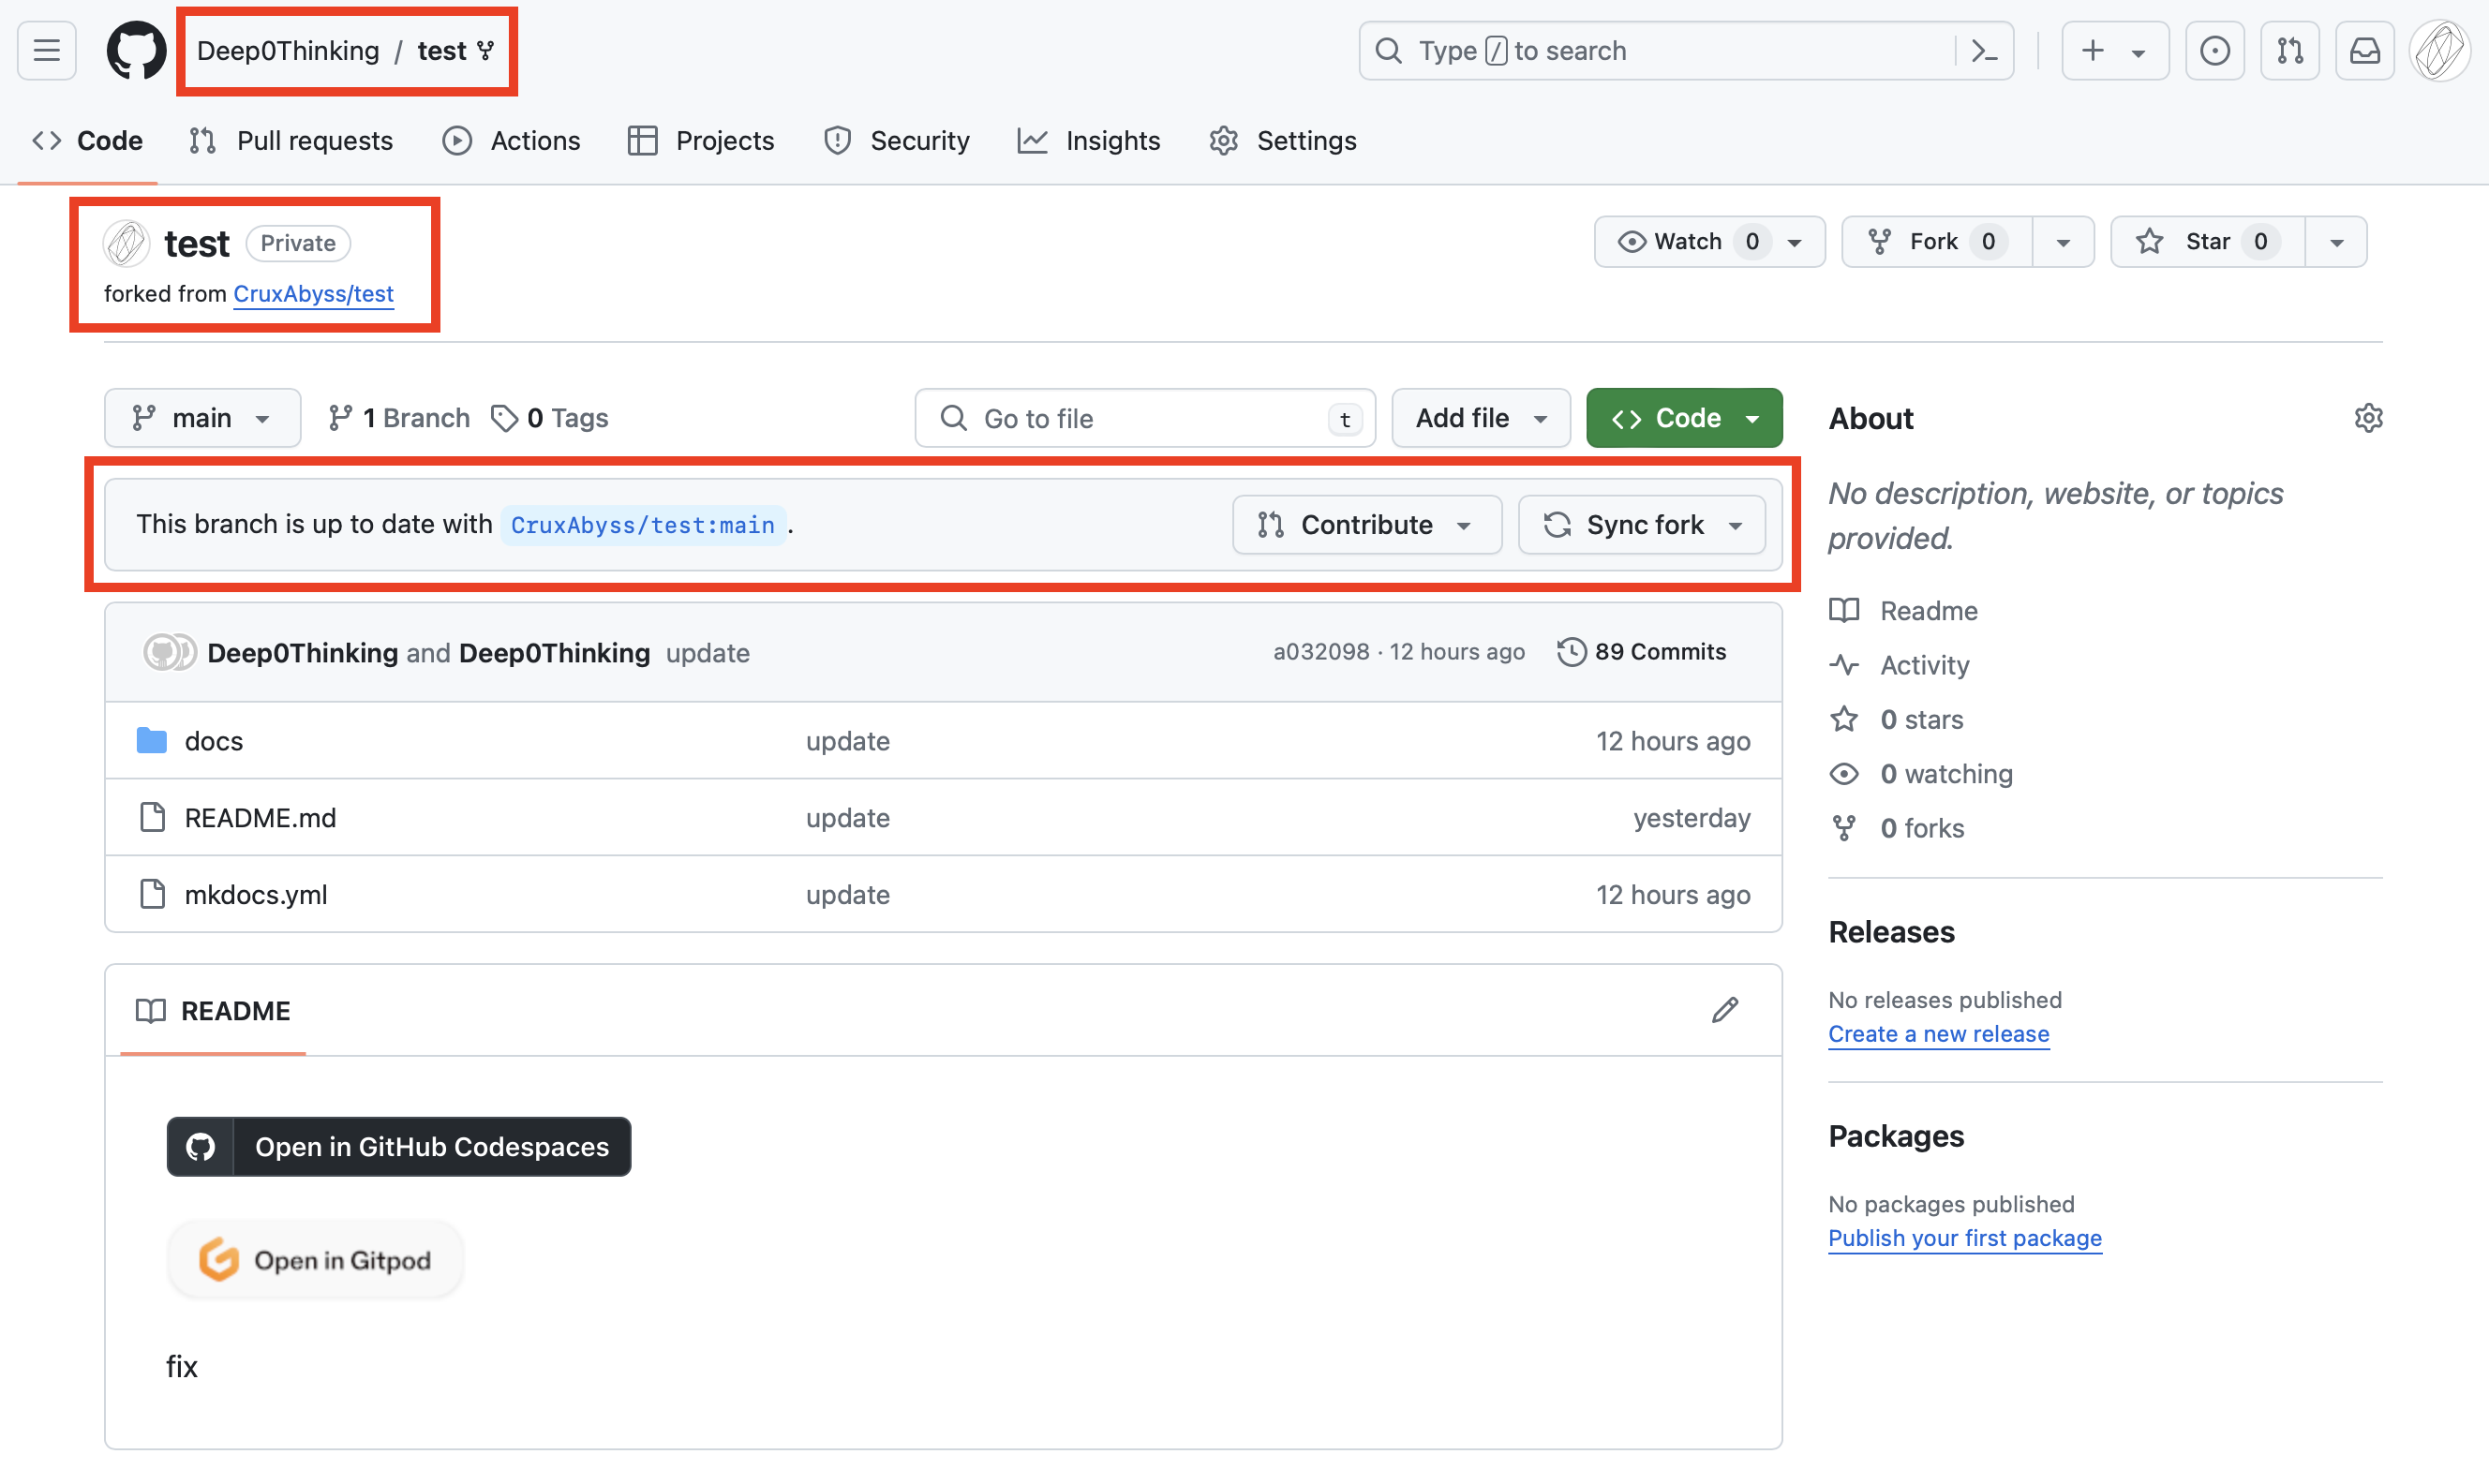The image size is (2489, 1484).
Task: Click the repository owner avatar beside test
Action: [x=127, y=243]
